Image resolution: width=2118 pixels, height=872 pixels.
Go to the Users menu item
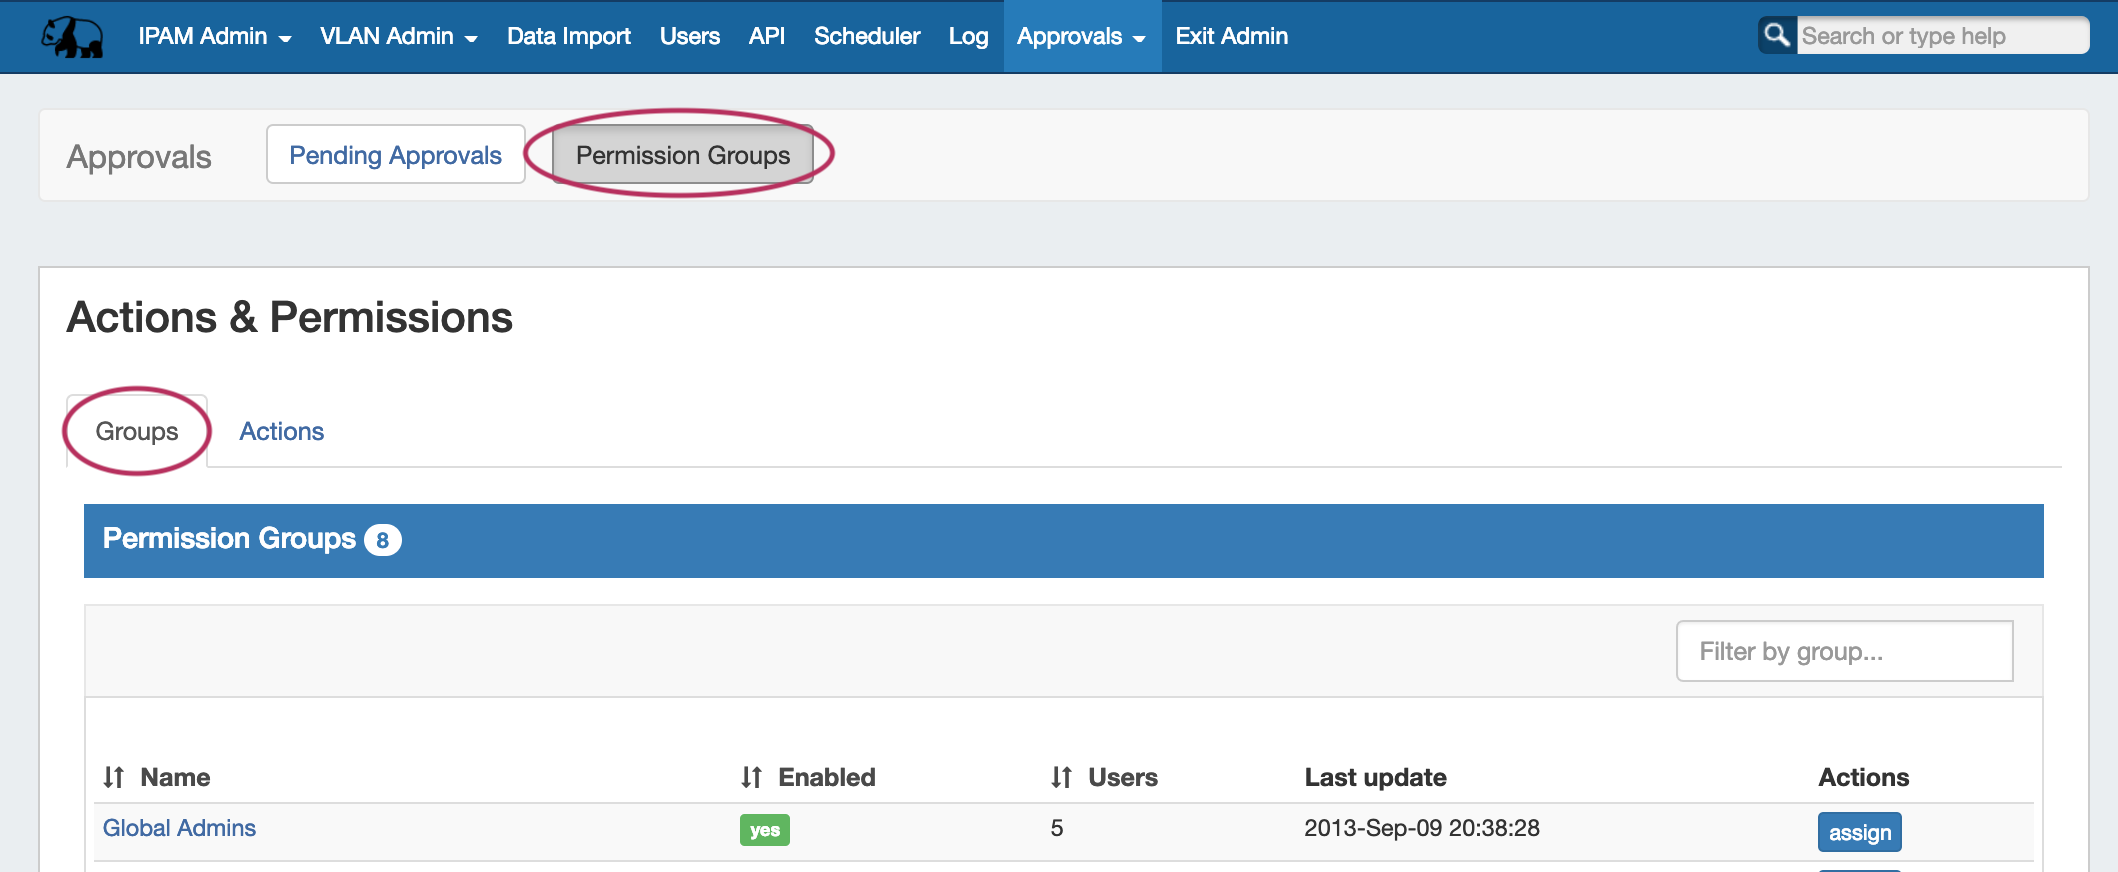pyautogui.click(x=689, y=37)
